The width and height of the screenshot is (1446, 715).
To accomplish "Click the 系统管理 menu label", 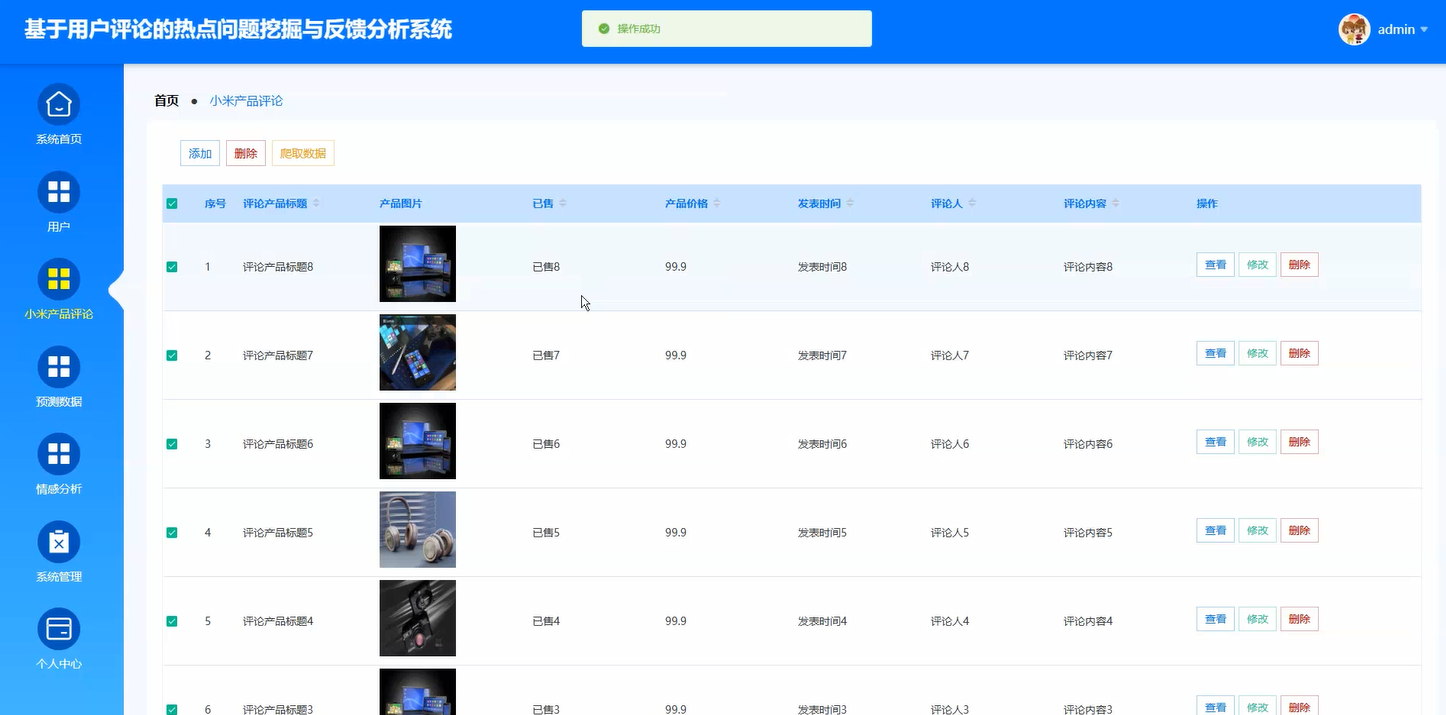I will (59, 577).
